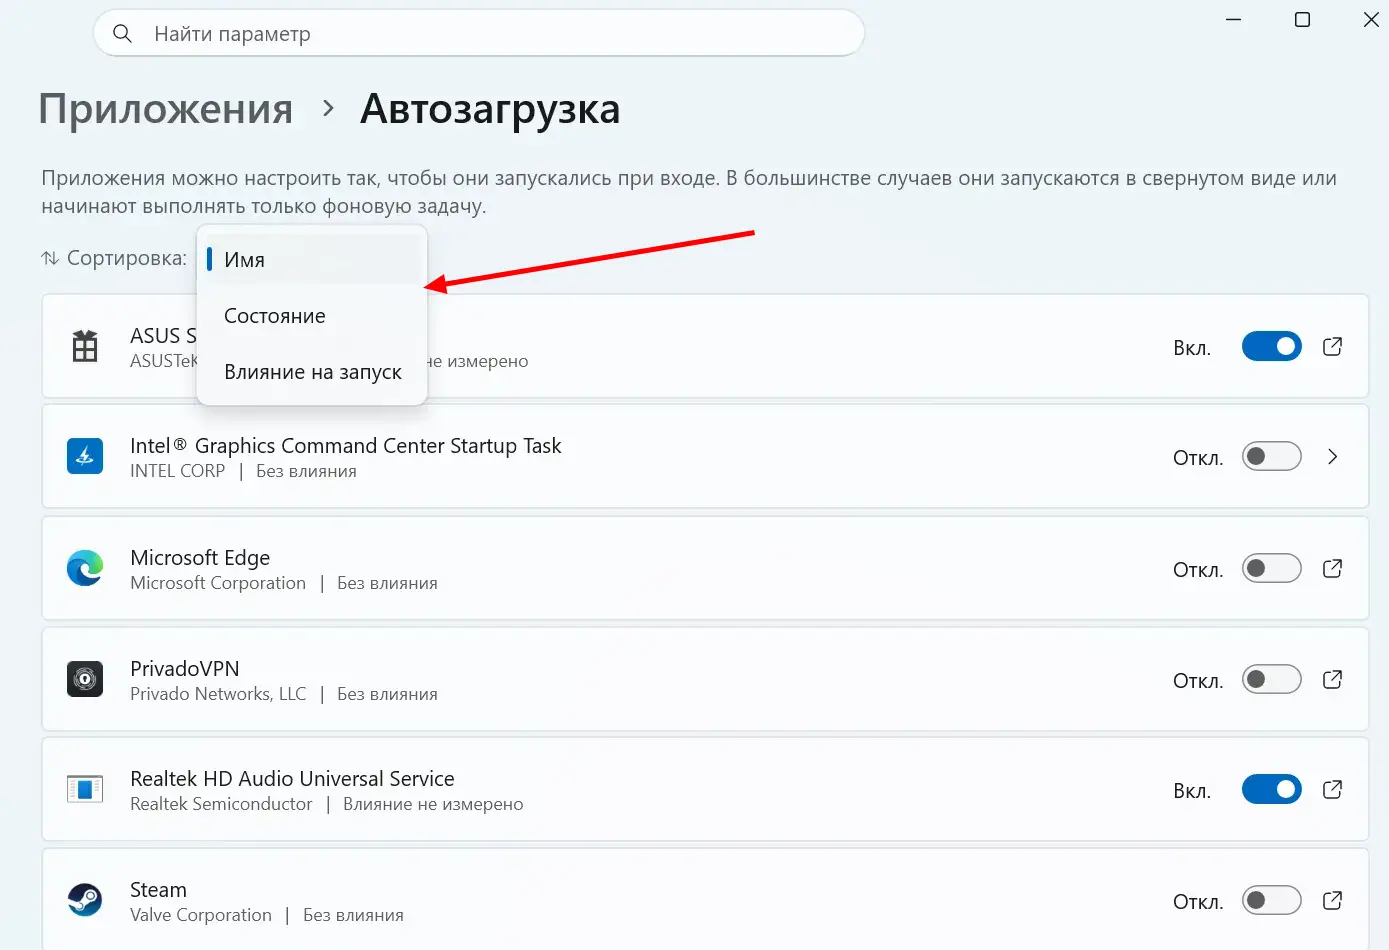This screenshot has width=1389, height=950.
Task: Expand Intel Graphics Command Center entry chevron
Action: click(x=1332, y=457)
